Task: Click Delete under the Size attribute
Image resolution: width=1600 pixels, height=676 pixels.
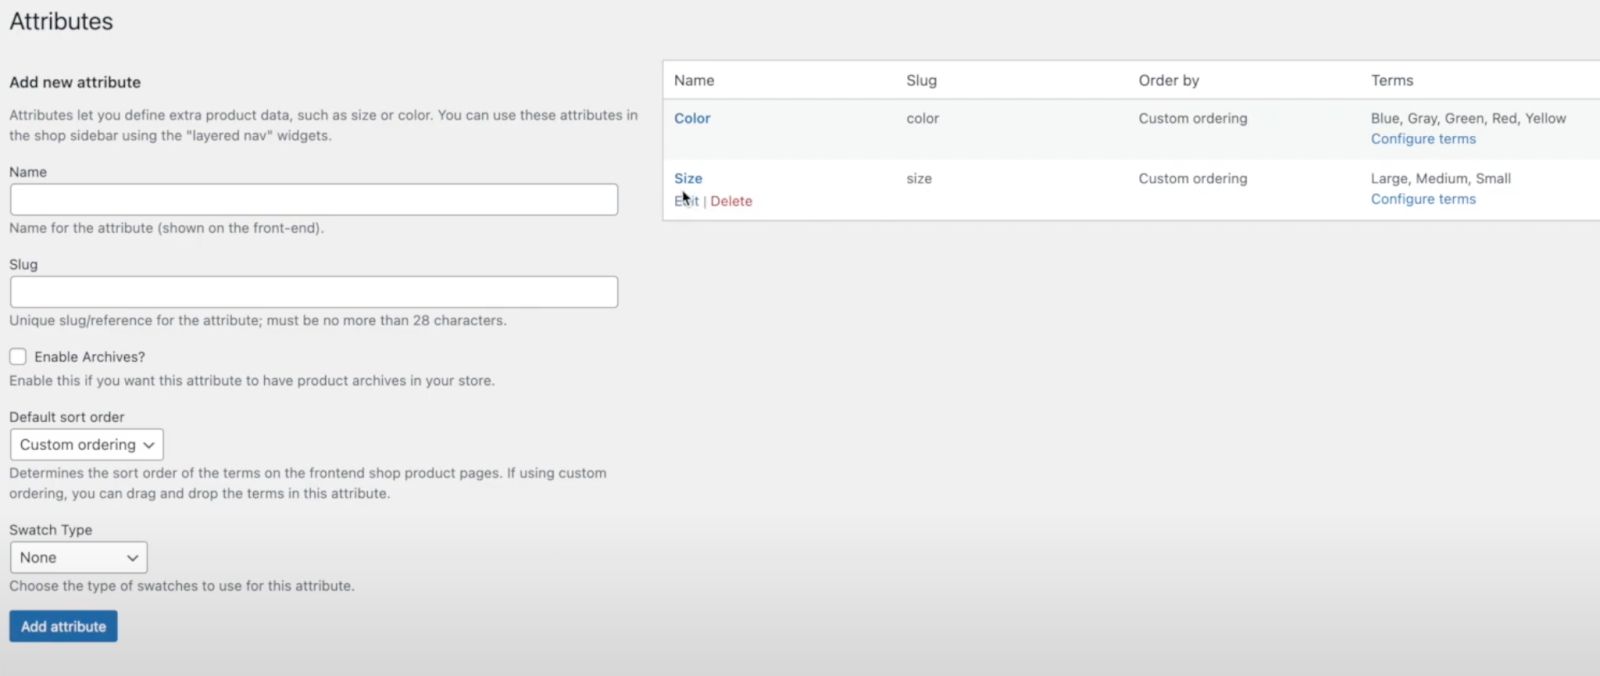Action: click(731, 201)
